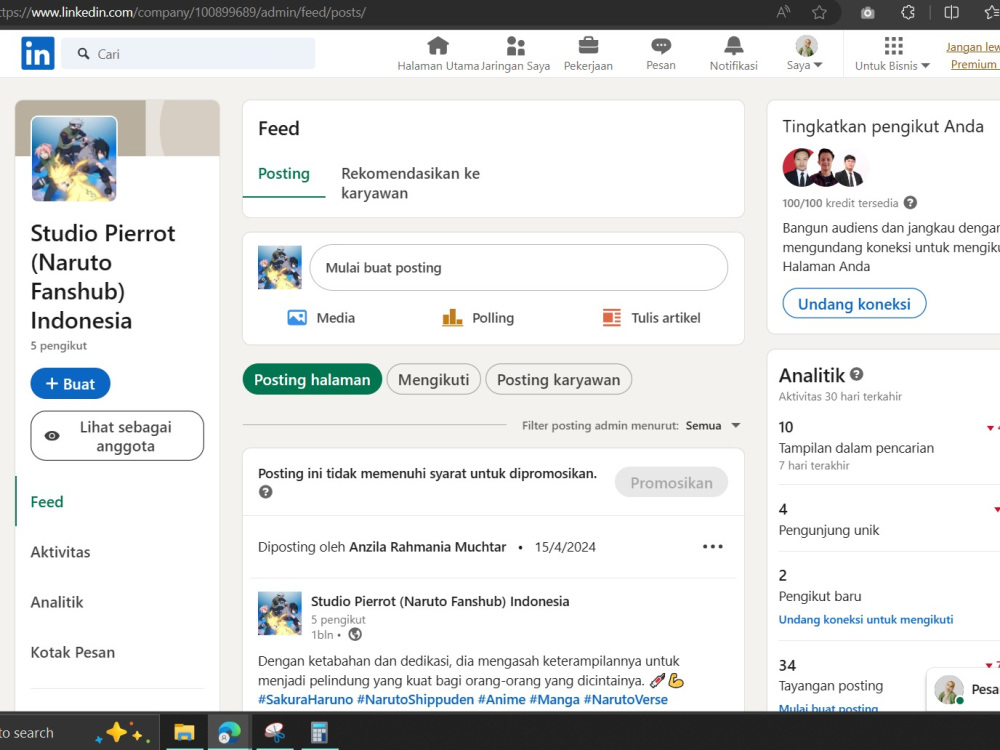This screenshot has height=750, width=1000.
Task: Select Feed in the sidebar menu
Action: click(x=47, y=501)
